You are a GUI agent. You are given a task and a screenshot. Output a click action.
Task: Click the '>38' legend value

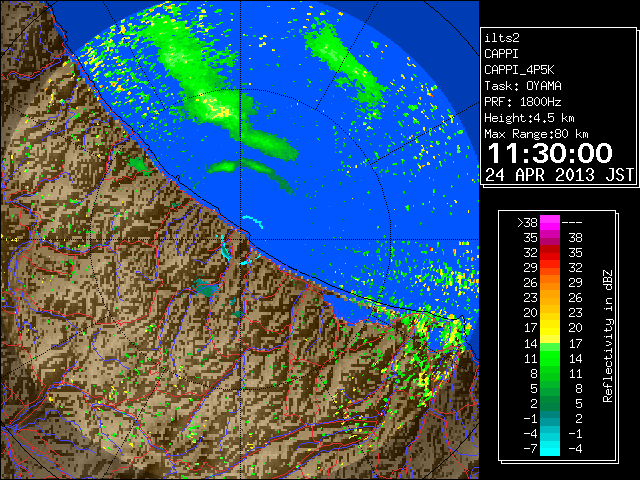527,222
